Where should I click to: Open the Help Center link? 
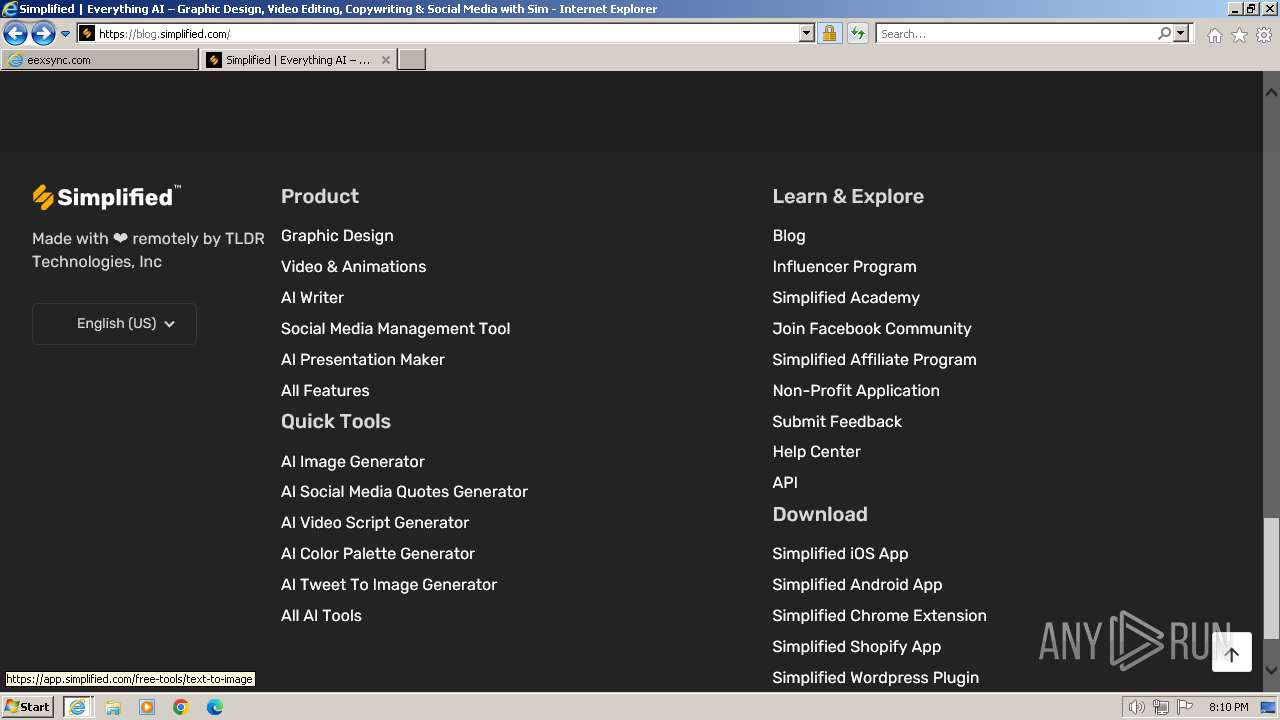tap(816, 452)
